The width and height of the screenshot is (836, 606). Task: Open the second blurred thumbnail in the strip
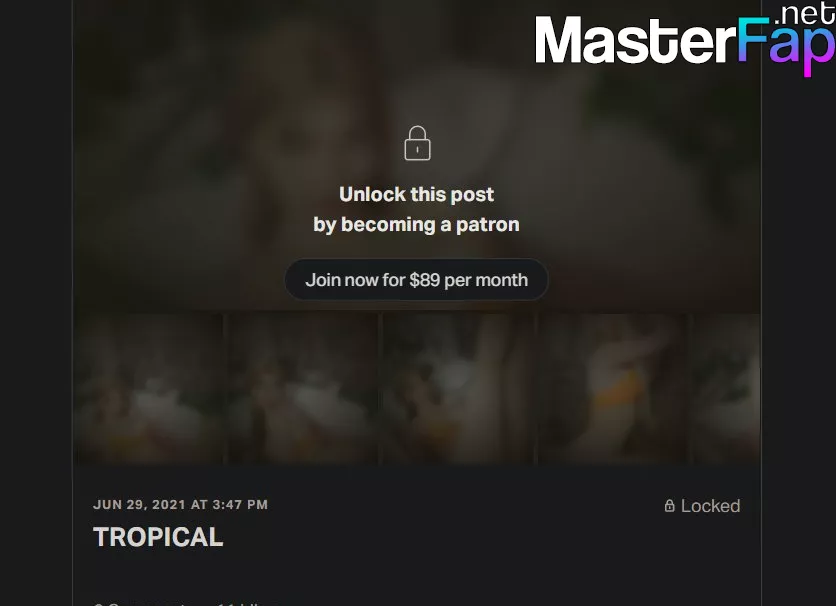pyautogui.click(x=303, y=389)
